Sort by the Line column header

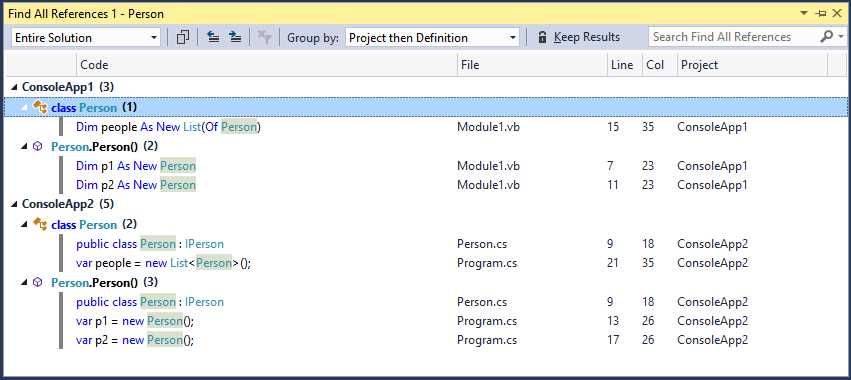click(x=625, y=65)
